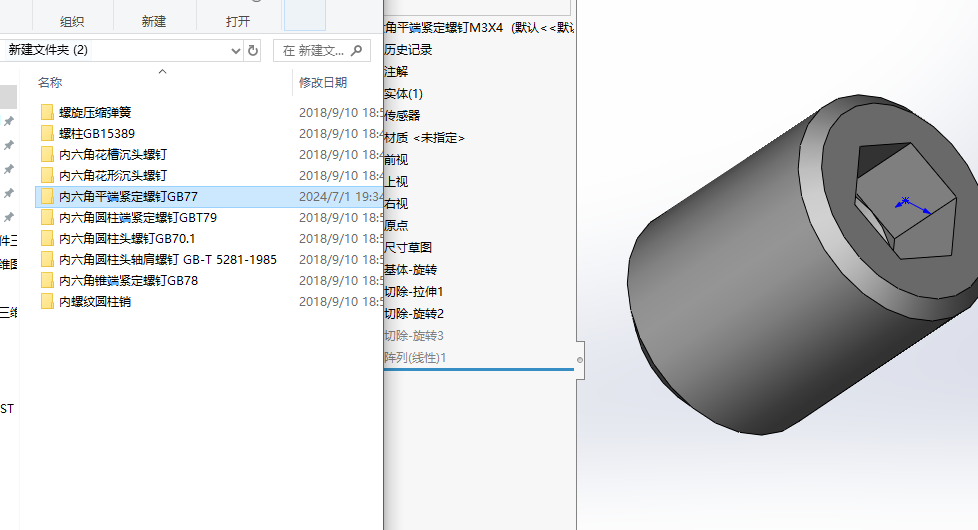The height and width of the screenshot is (530, 978).
Task: Select the 螺柱GB15389 folder
Action: (x=97, y=133)
